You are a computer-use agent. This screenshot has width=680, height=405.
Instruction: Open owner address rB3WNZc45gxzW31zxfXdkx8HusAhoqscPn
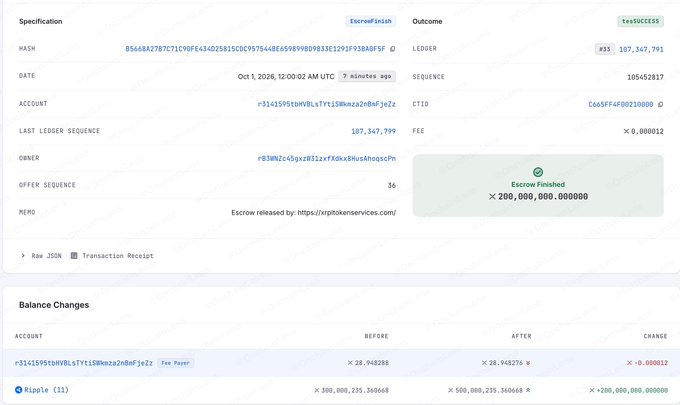(327, 158)
